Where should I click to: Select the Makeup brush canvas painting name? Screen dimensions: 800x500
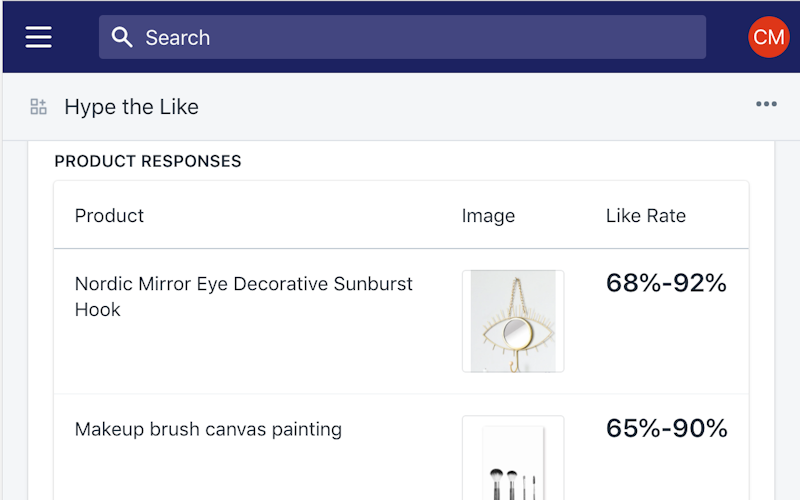(x=208, y=429)
